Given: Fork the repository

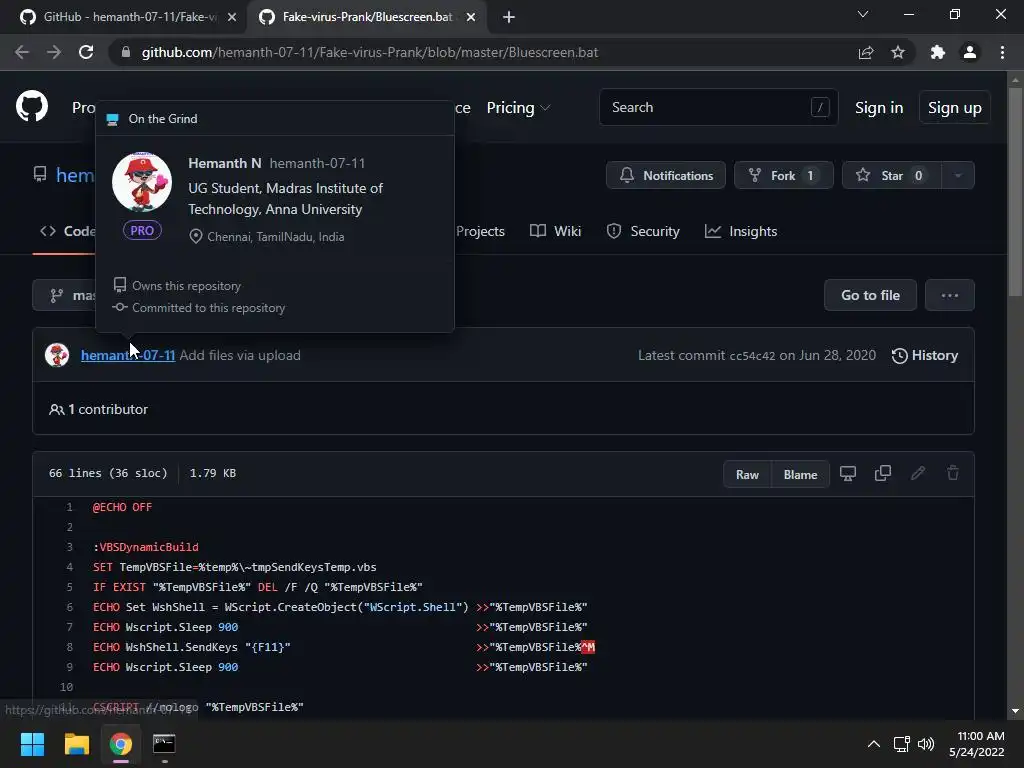Looking at the screenshot, I should click(x=784, y=175).
